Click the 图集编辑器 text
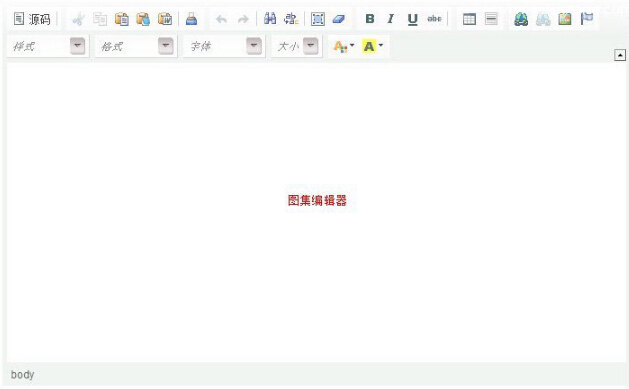 pyautogui.click(x=317, y=200)
